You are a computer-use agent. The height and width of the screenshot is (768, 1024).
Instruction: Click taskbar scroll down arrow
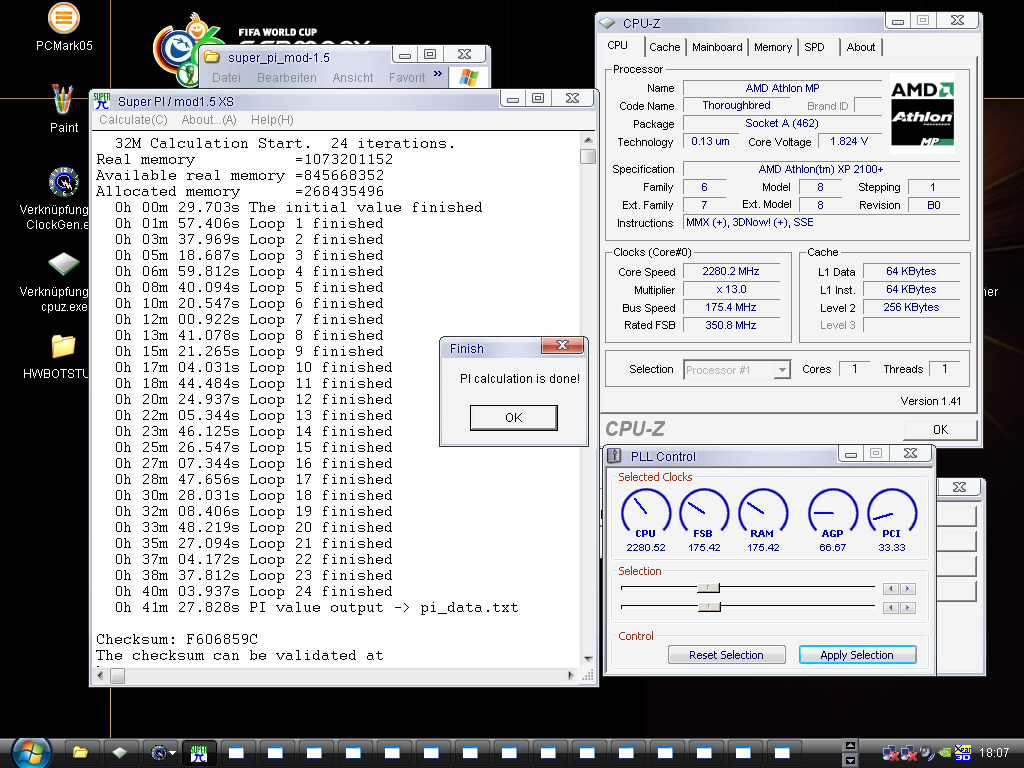(850, 760)
